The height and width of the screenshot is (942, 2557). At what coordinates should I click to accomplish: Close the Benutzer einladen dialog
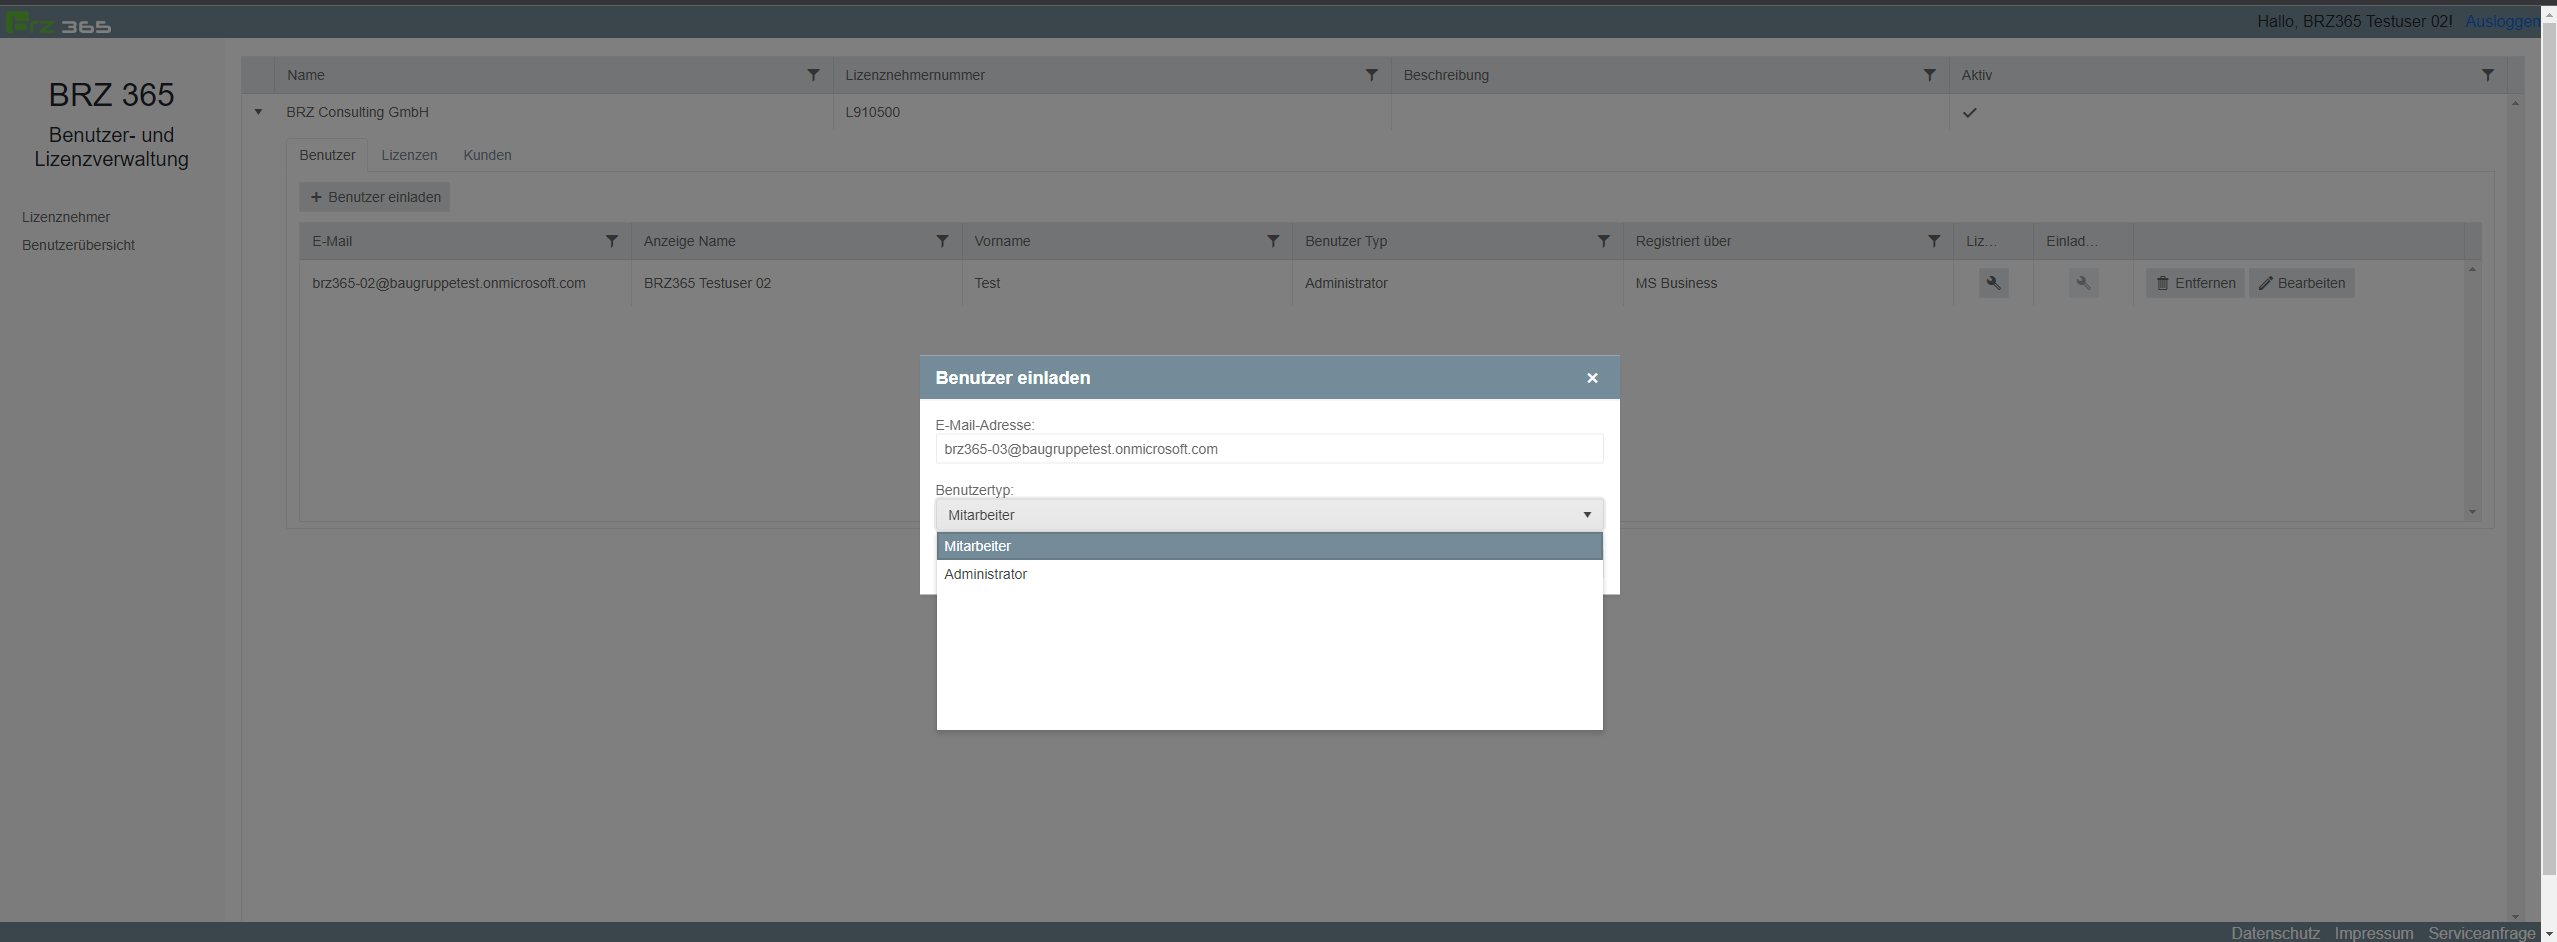(x=1592, y=378)
